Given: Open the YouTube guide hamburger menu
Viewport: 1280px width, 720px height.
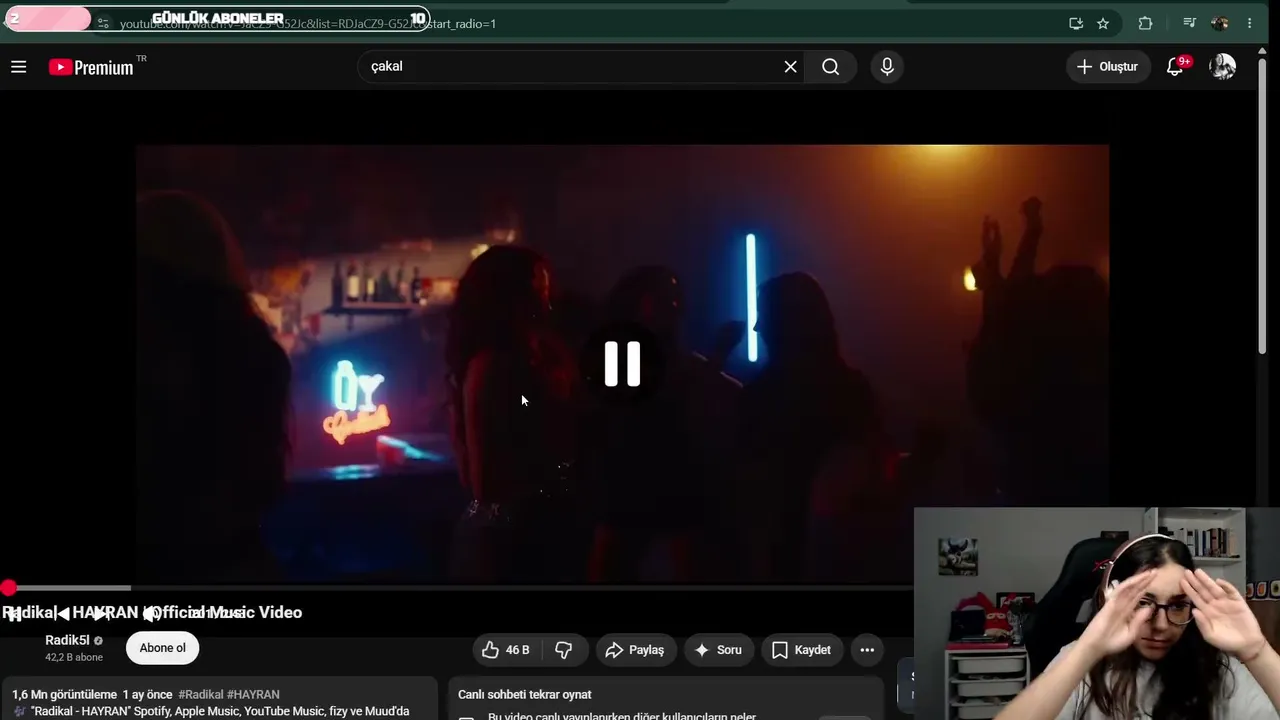Looking at the screenshot, I should click(x=18, y=67).
